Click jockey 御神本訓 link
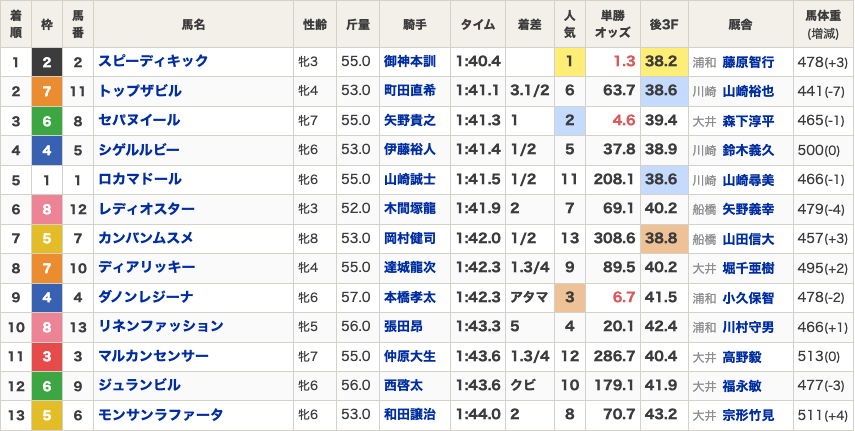This screenshot has width=855, height=431. (x=410, y=62)
